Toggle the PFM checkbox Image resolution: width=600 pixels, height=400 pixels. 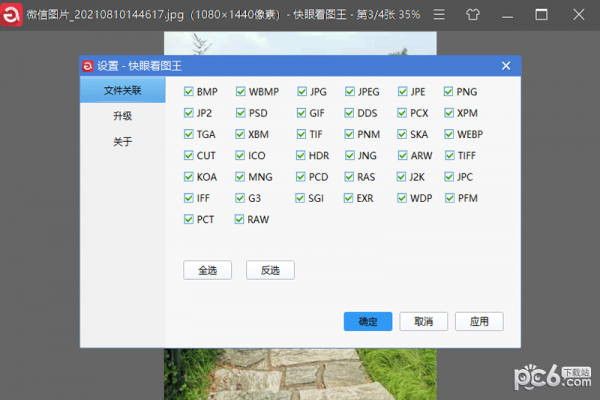click(x=450, y=198)
